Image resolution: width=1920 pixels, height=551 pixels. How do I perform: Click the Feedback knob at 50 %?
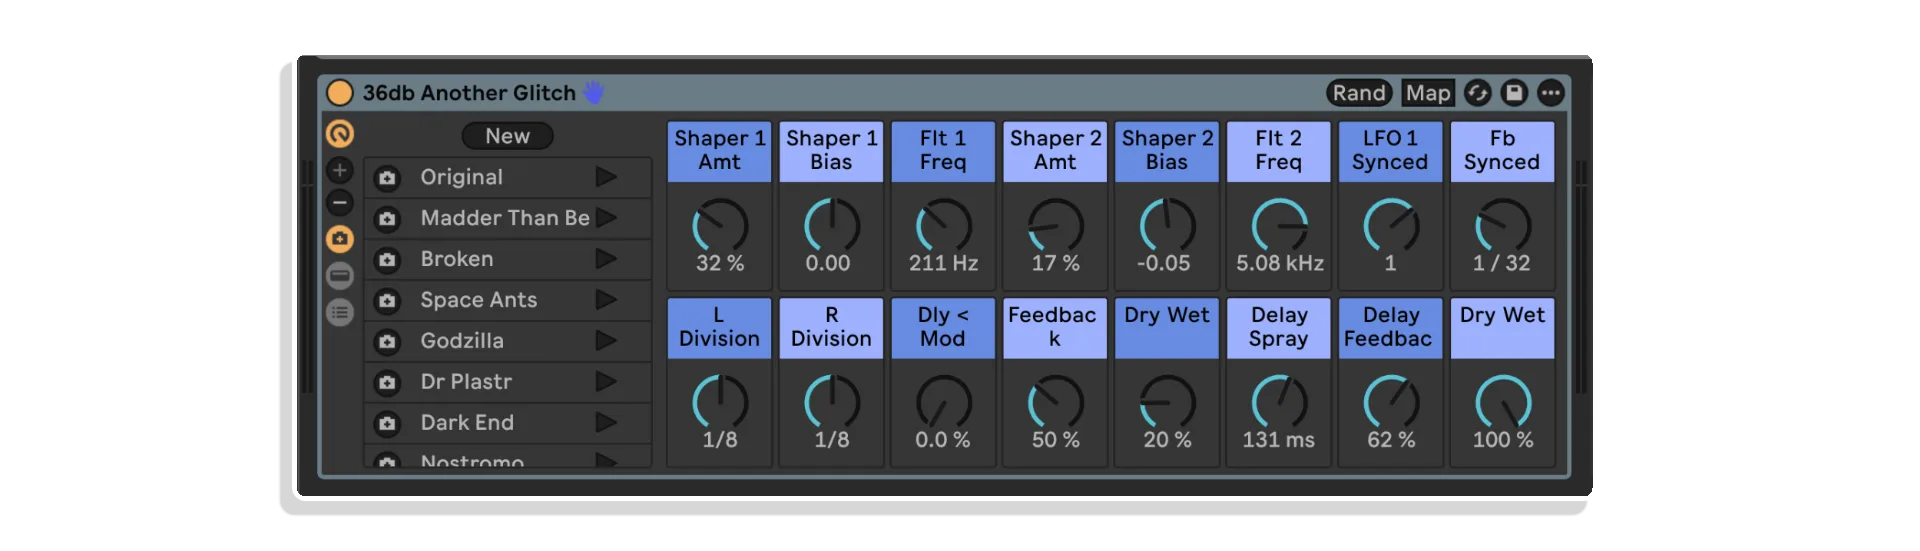point(1056,402)
